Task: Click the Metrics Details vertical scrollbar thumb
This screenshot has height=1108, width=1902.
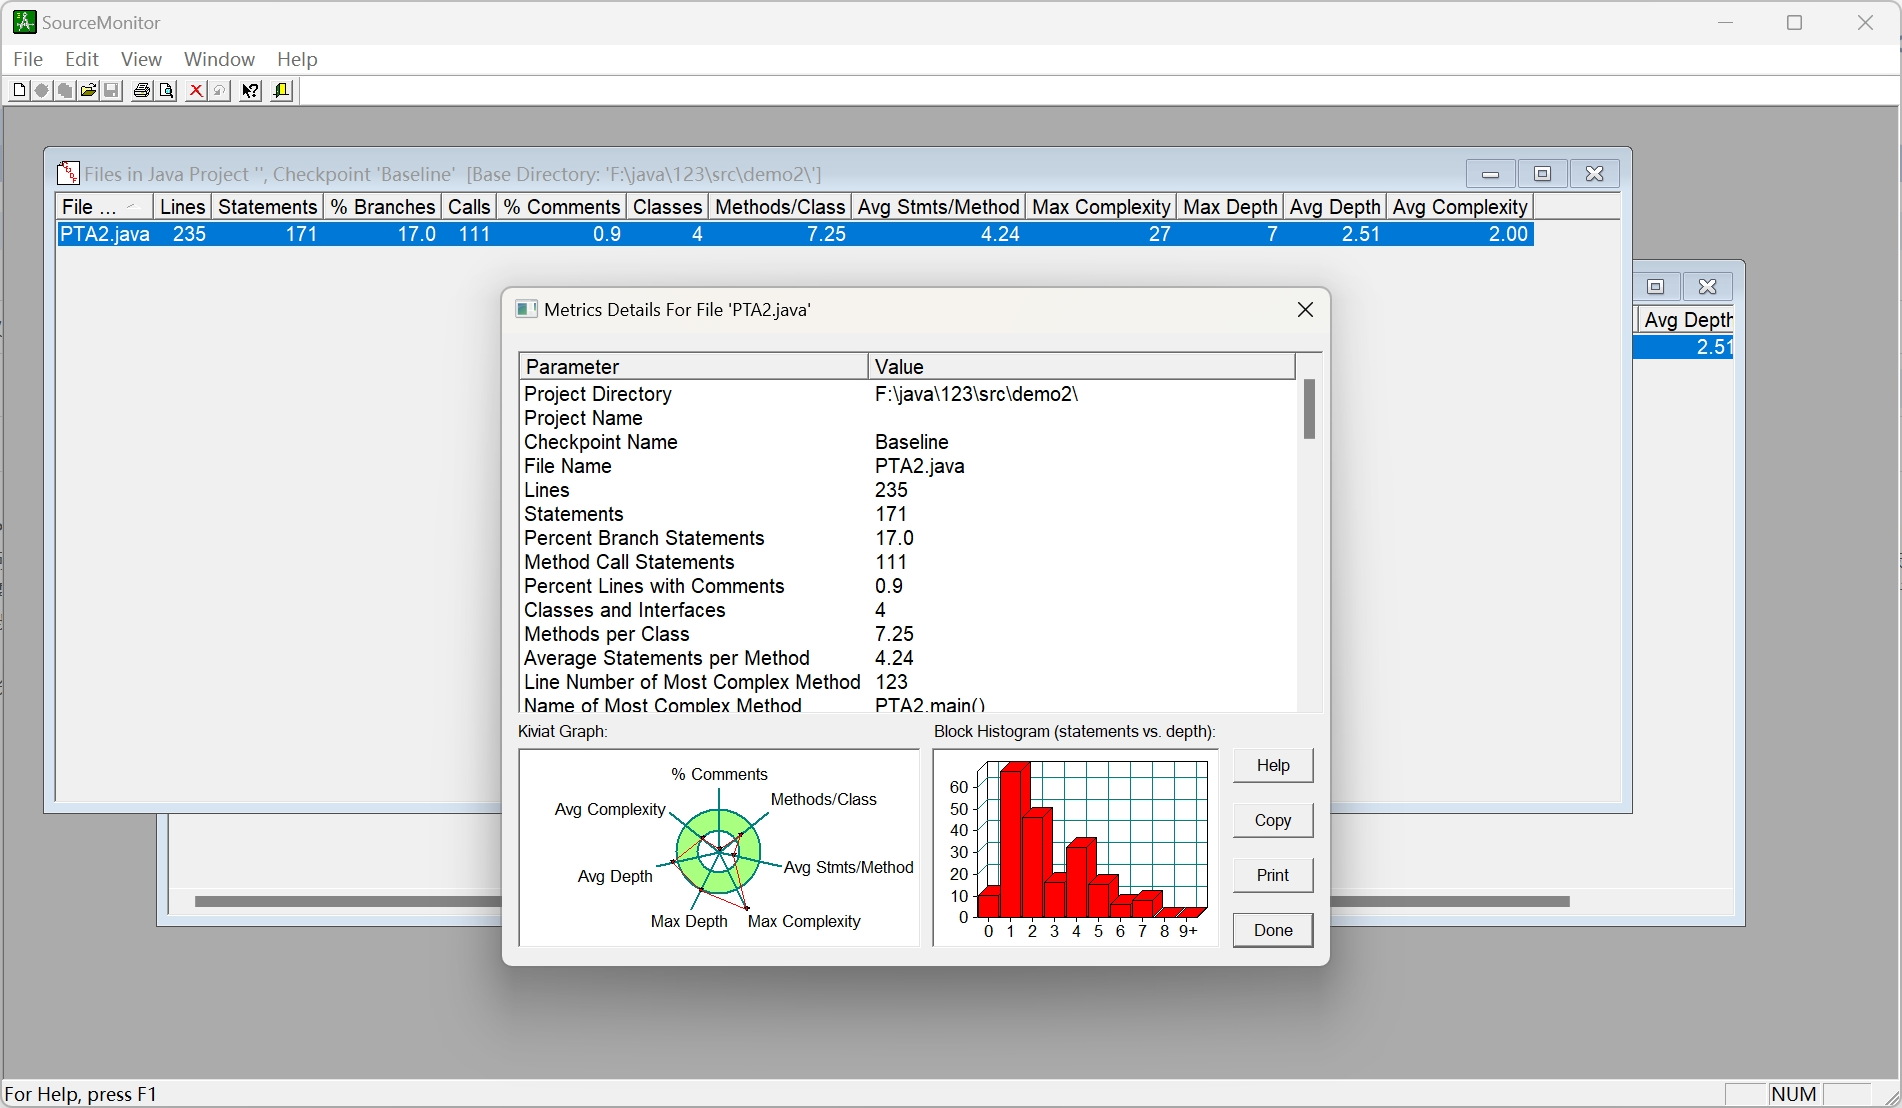Action: click(1309, 409)
